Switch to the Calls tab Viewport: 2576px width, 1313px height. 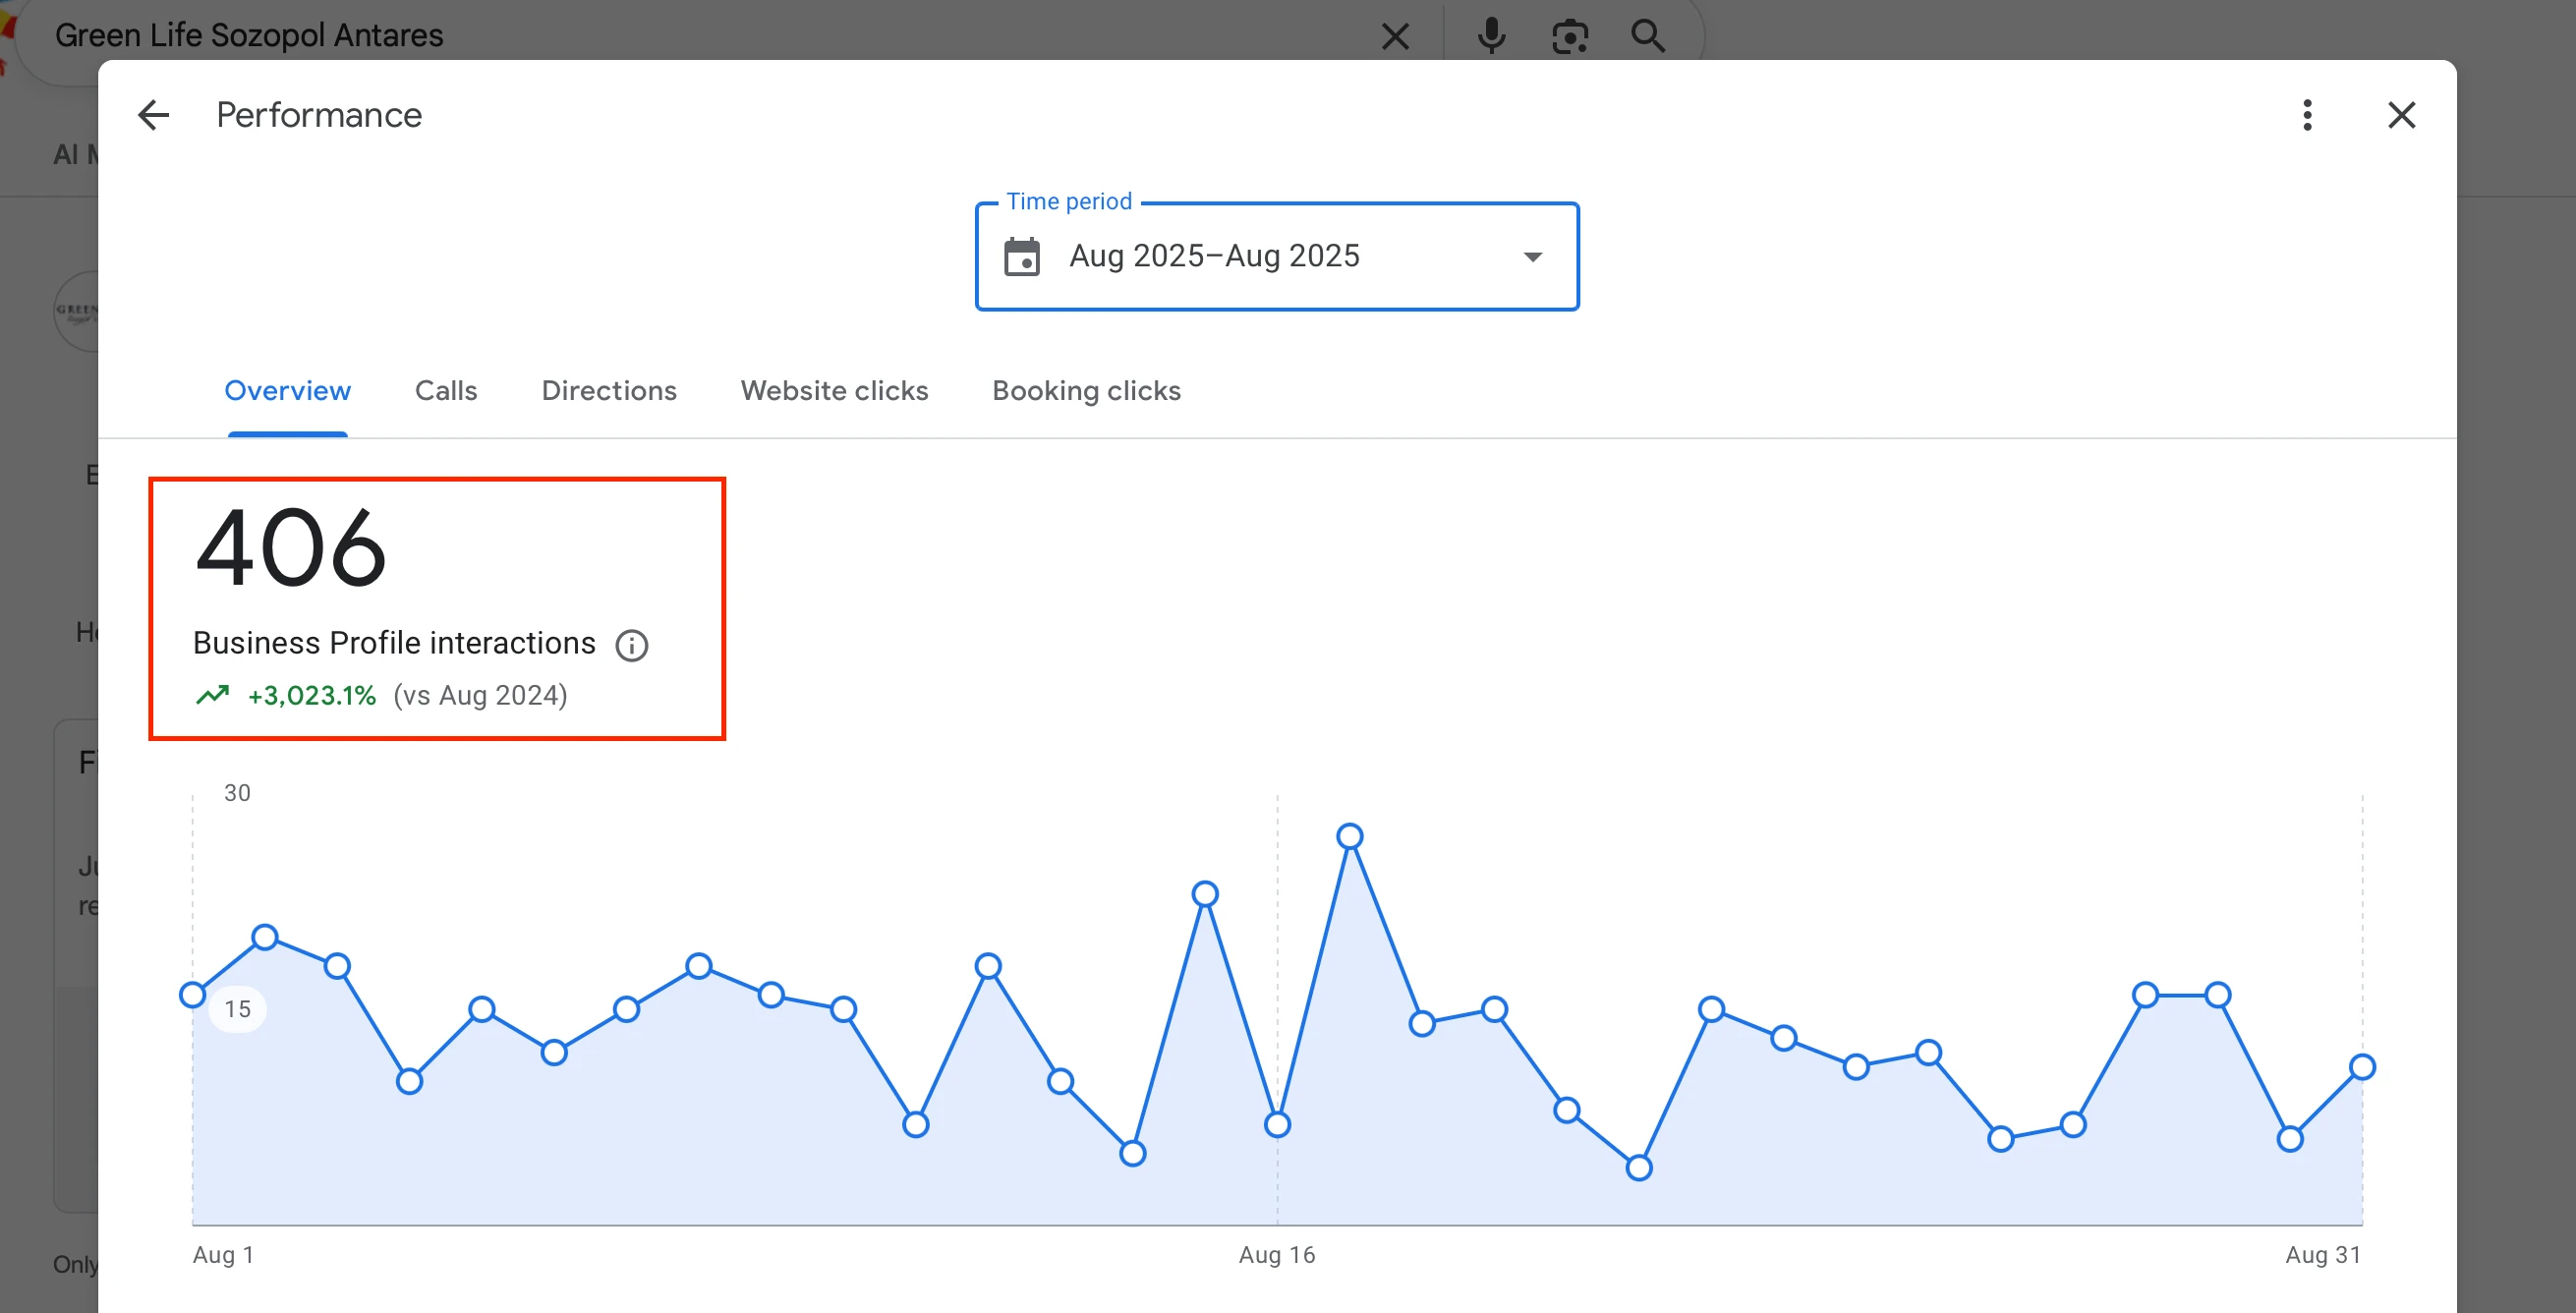(x=446, y=390)
